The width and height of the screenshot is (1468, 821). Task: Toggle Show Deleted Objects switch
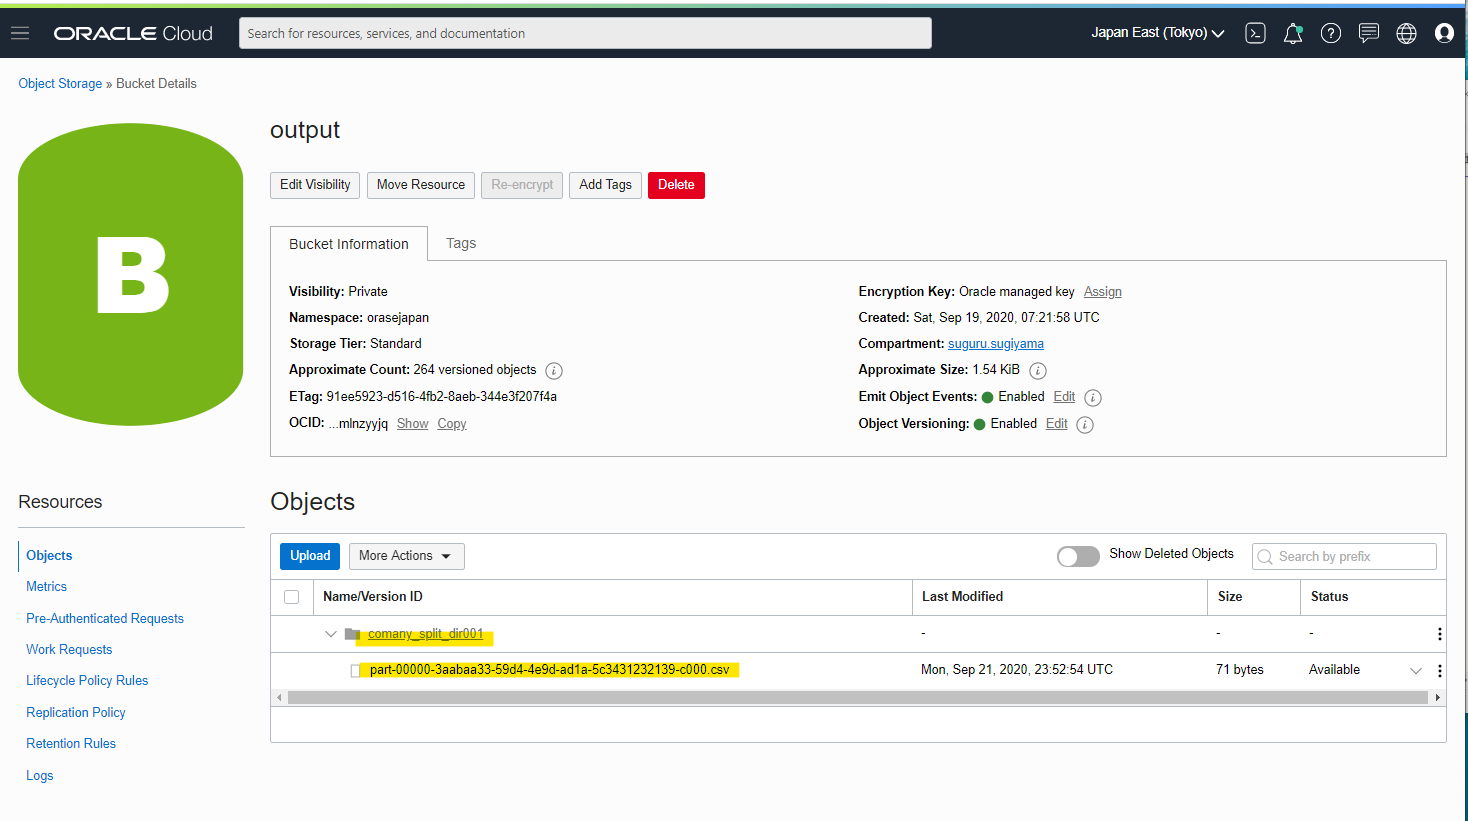click(x=1078, y=556)
